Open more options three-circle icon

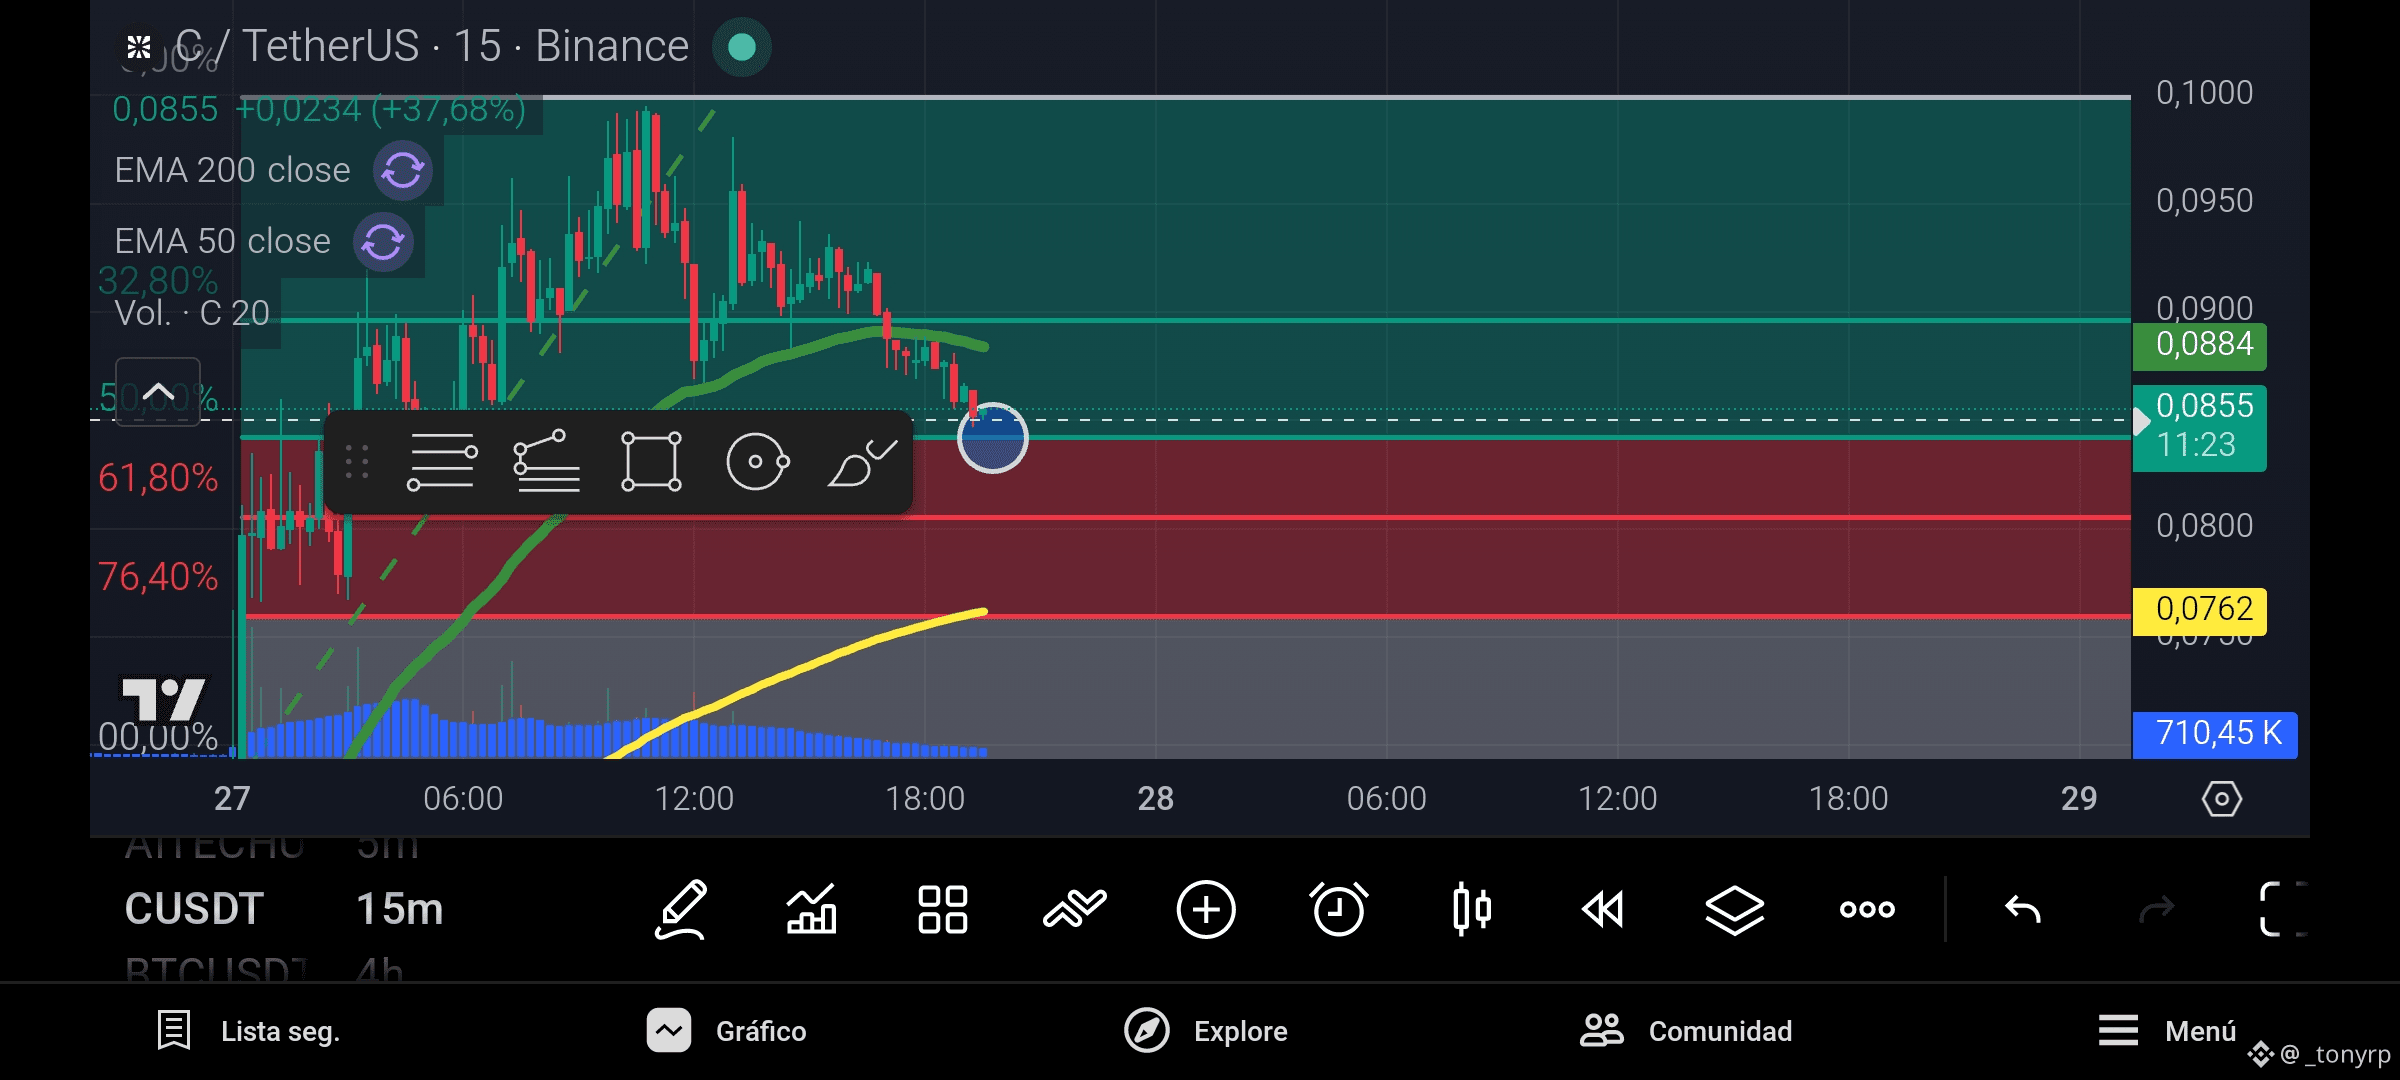pyautogui.click(x=1867, y=910)
